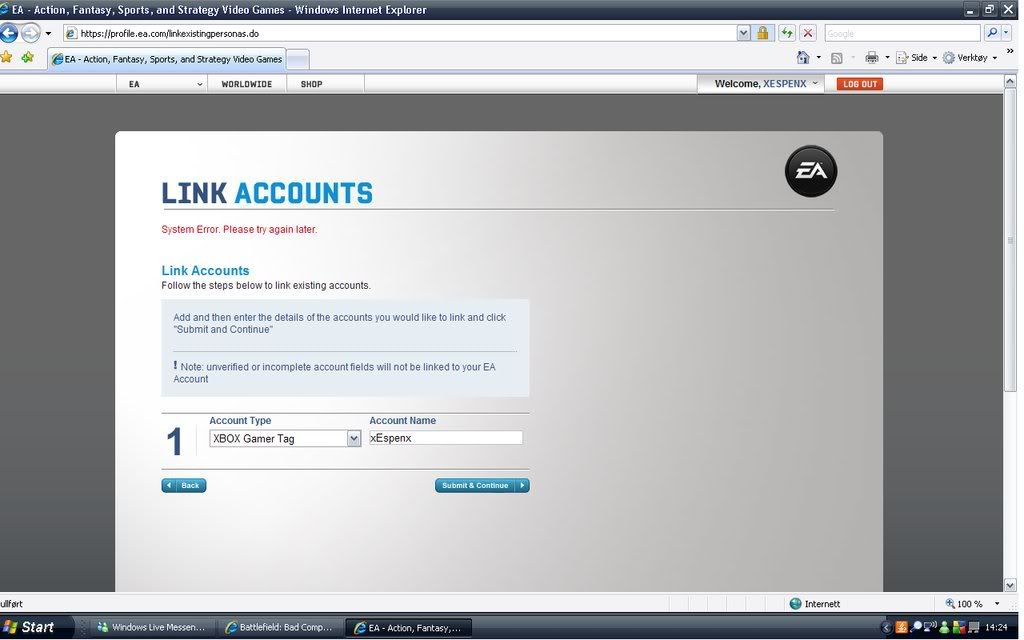The height and width of the screenshot is (640, 1024).
Task: Click the magnifier tray icon
Action: click(916, 627)
